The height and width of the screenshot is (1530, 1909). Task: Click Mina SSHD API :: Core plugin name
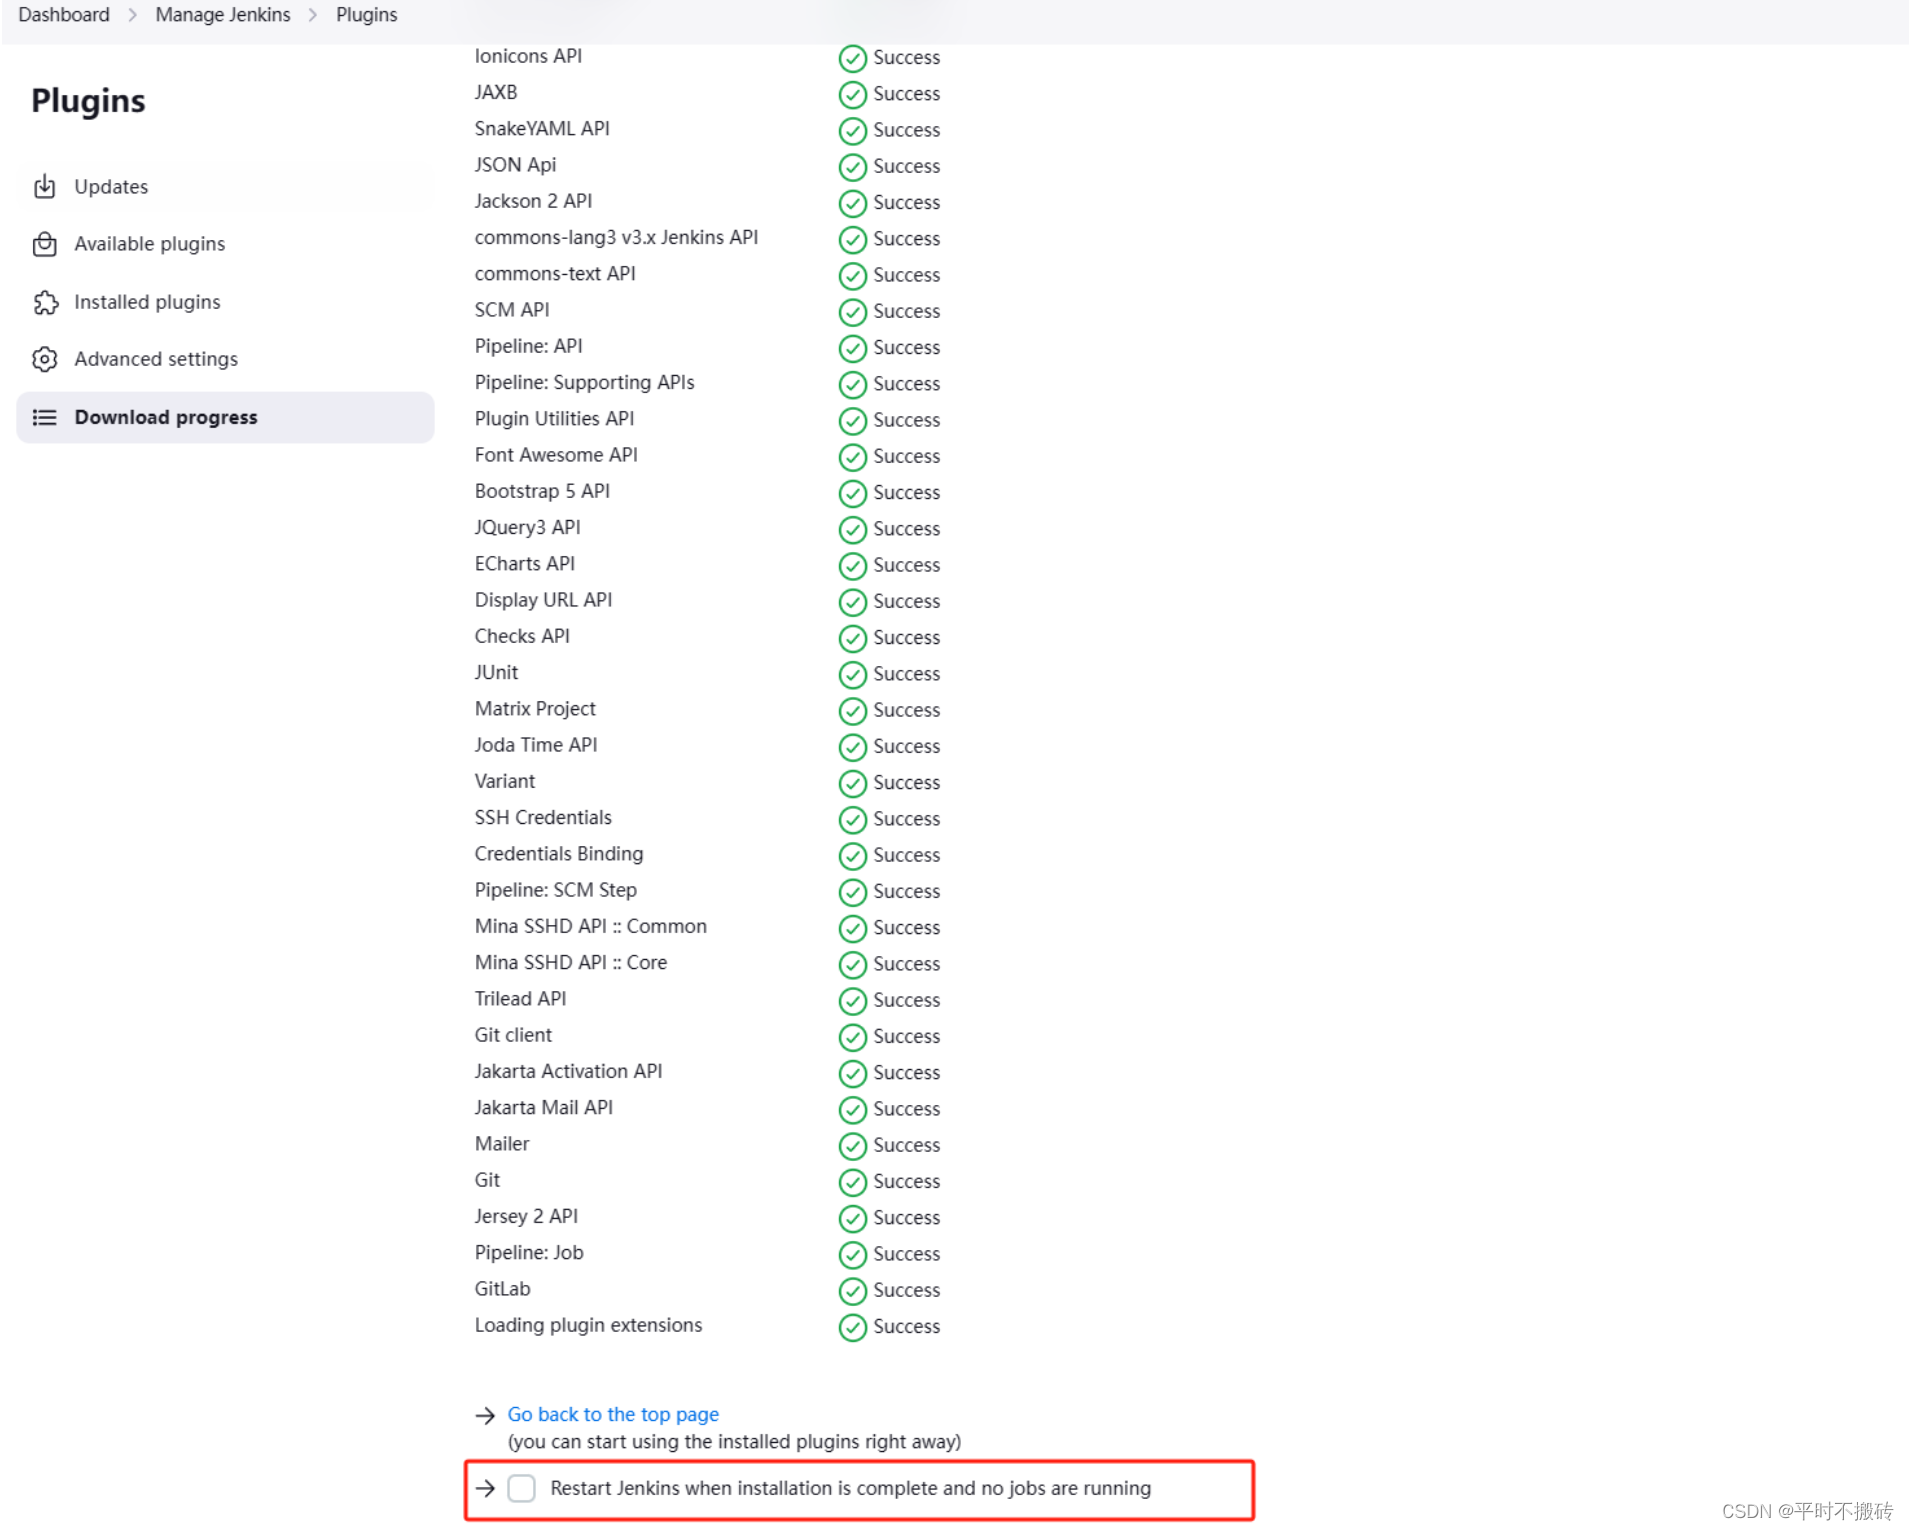[571, 962]
